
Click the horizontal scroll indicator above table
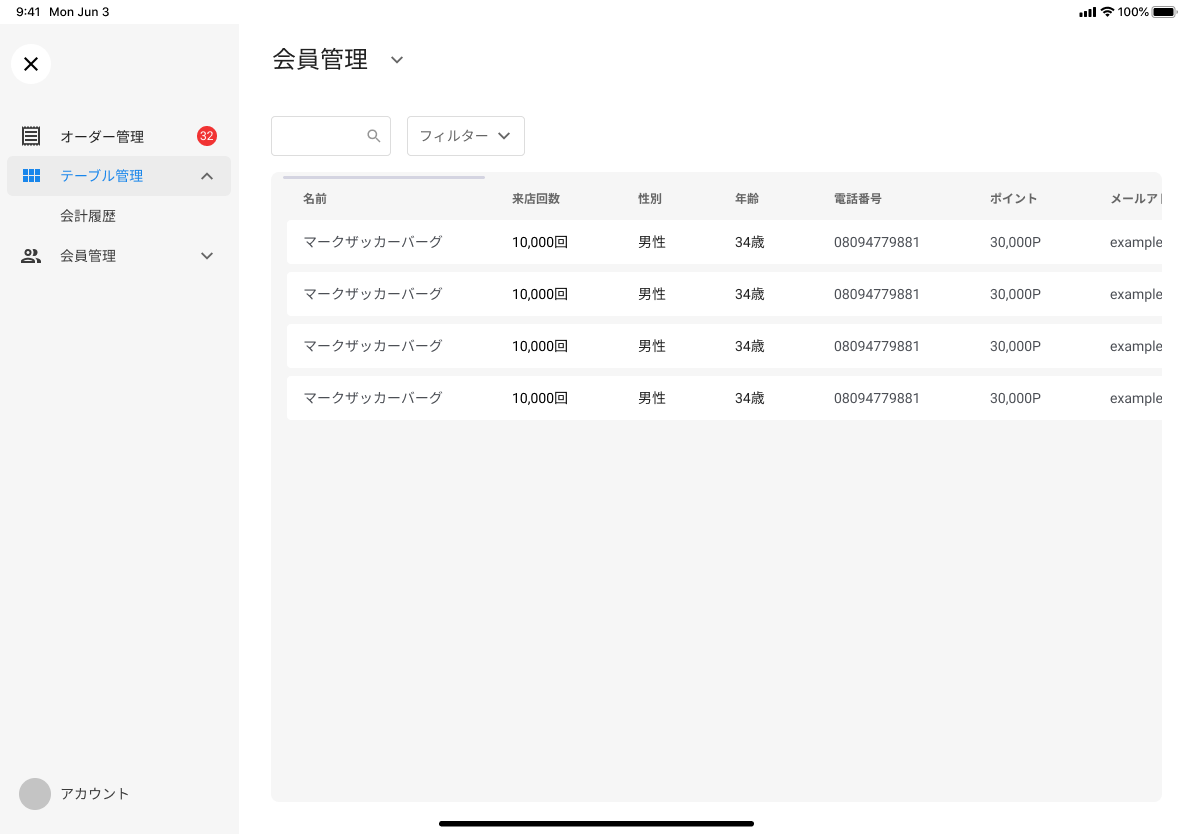pos(384,178)
